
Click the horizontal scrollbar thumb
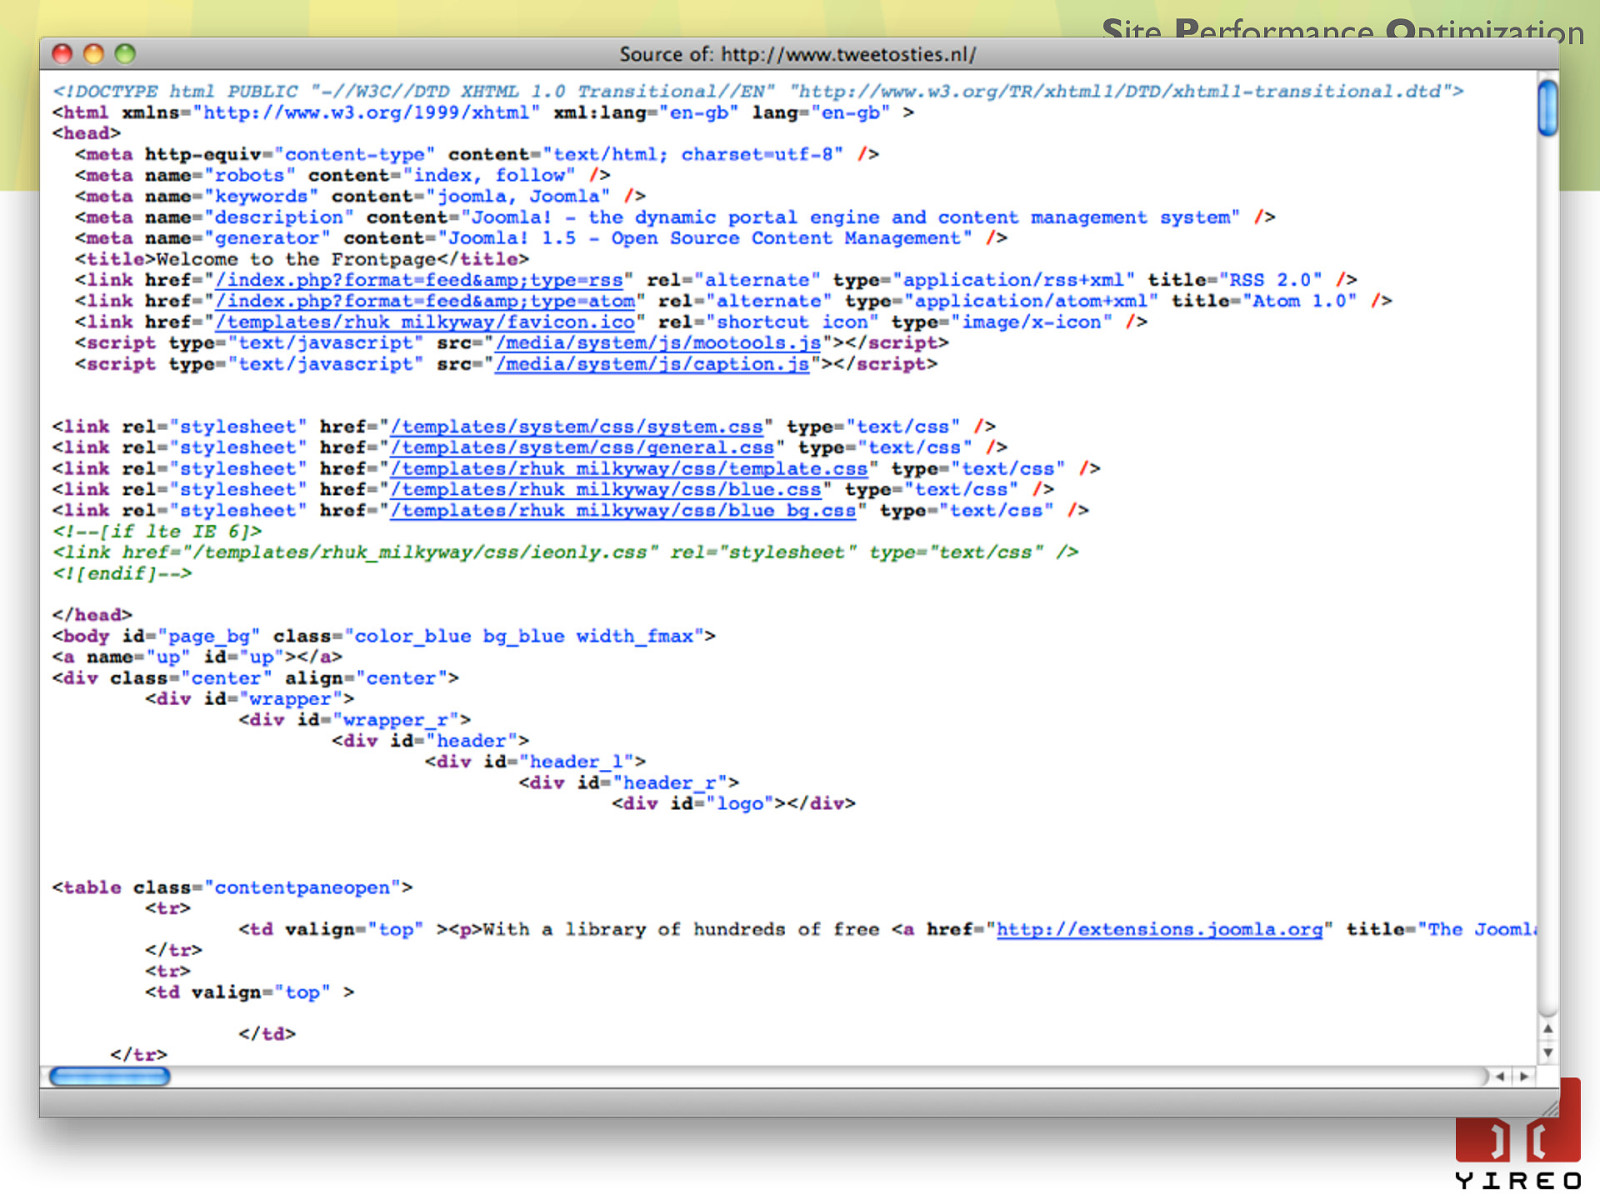109,1077
